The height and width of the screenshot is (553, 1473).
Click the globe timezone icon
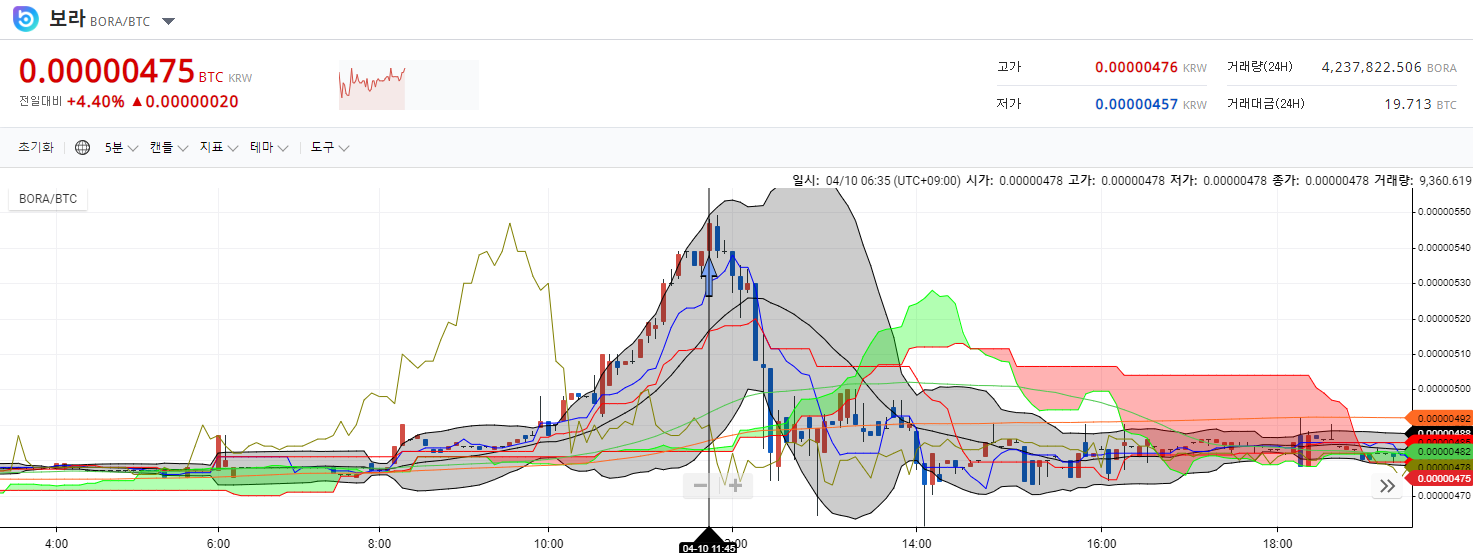(x=82, y=148)
